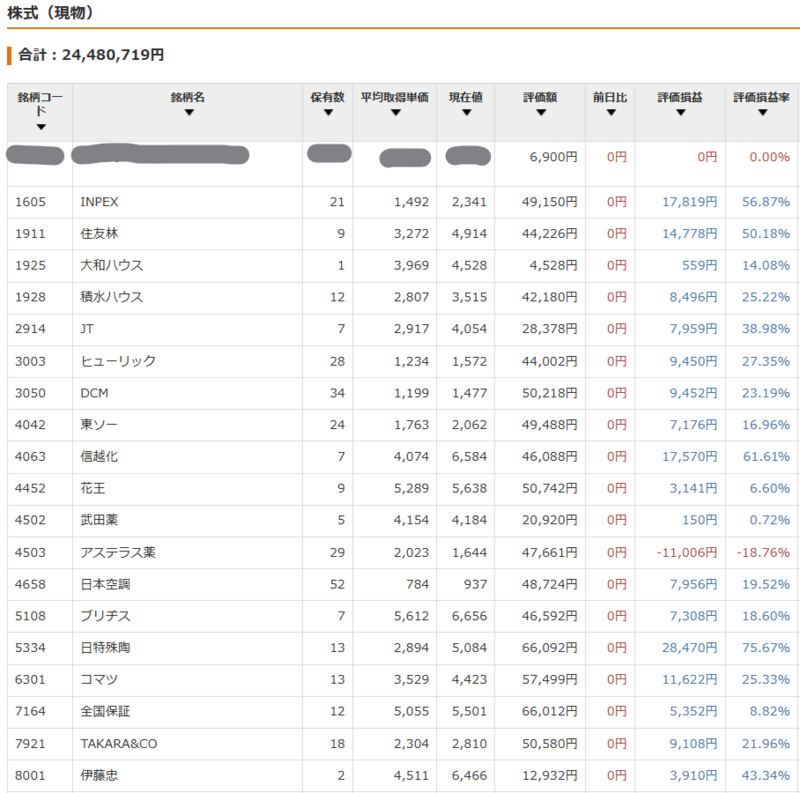Click the JT stock name

click(x=87, y=329)
